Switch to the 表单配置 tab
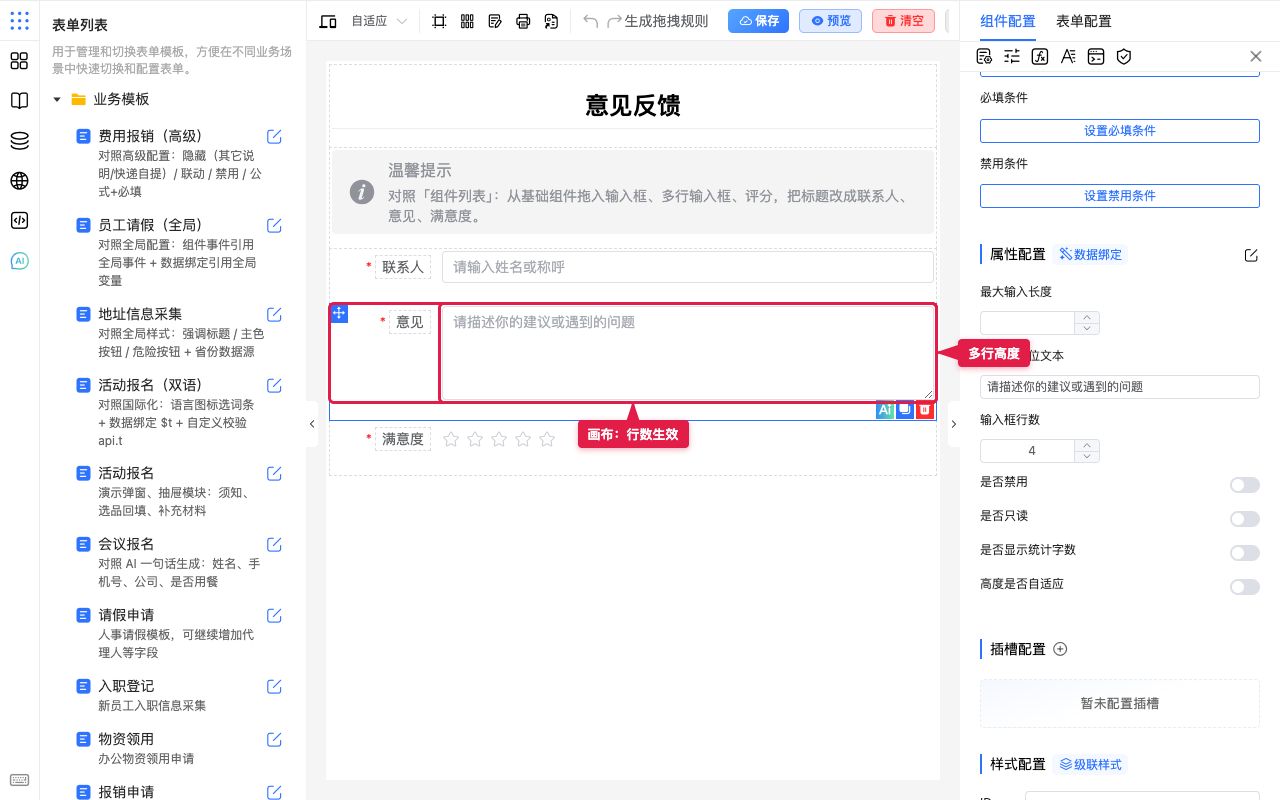The height and width of the screenshot is (800, 1280). click(x=1084, y=21)
